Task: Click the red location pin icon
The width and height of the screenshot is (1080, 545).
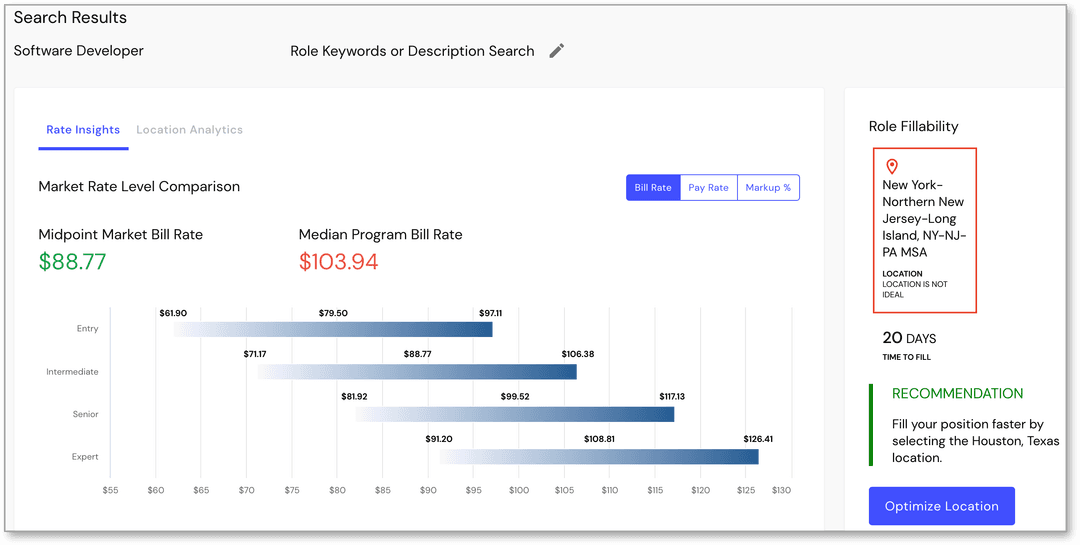Action: pos(892,167)
